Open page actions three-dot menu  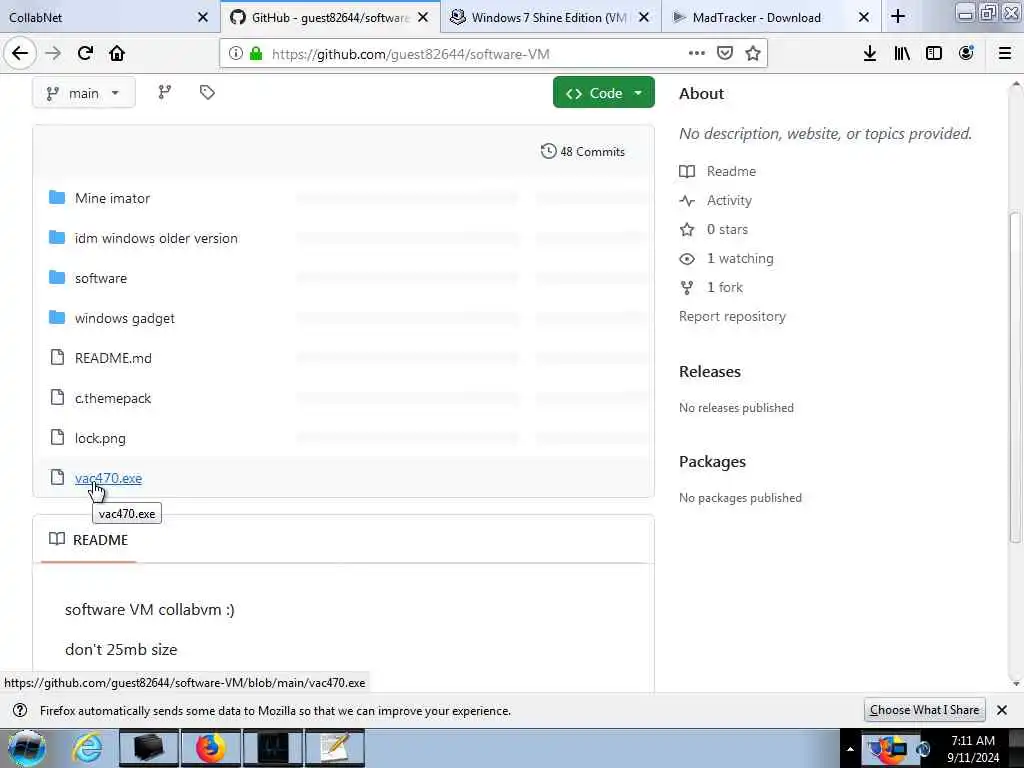coord(696,54)
